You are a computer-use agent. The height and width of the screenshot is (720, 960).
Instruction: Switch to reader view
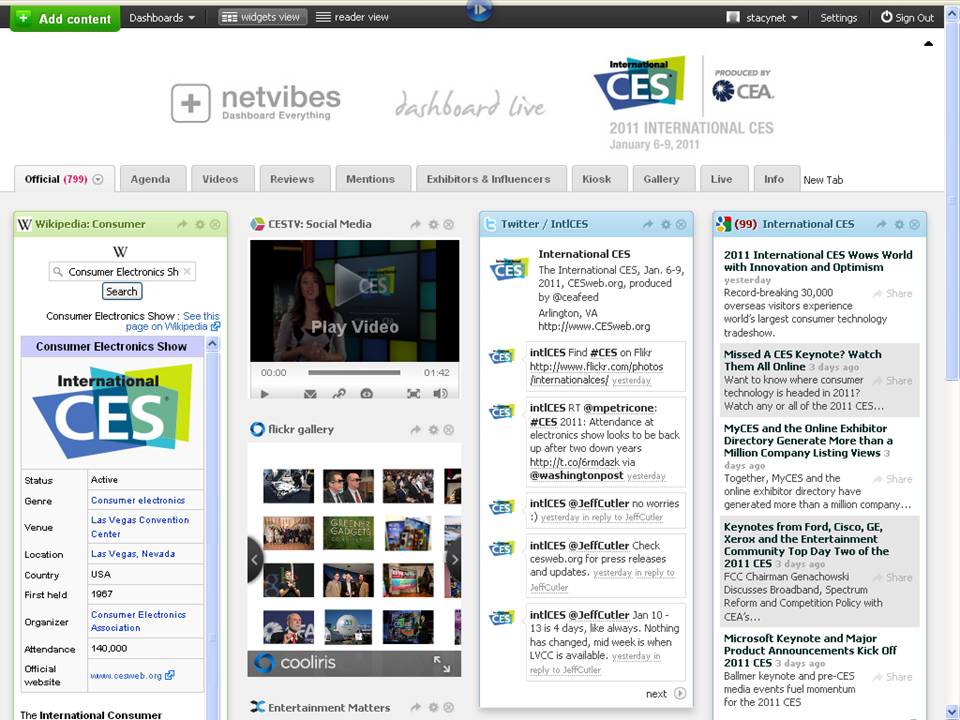point(351,17)
